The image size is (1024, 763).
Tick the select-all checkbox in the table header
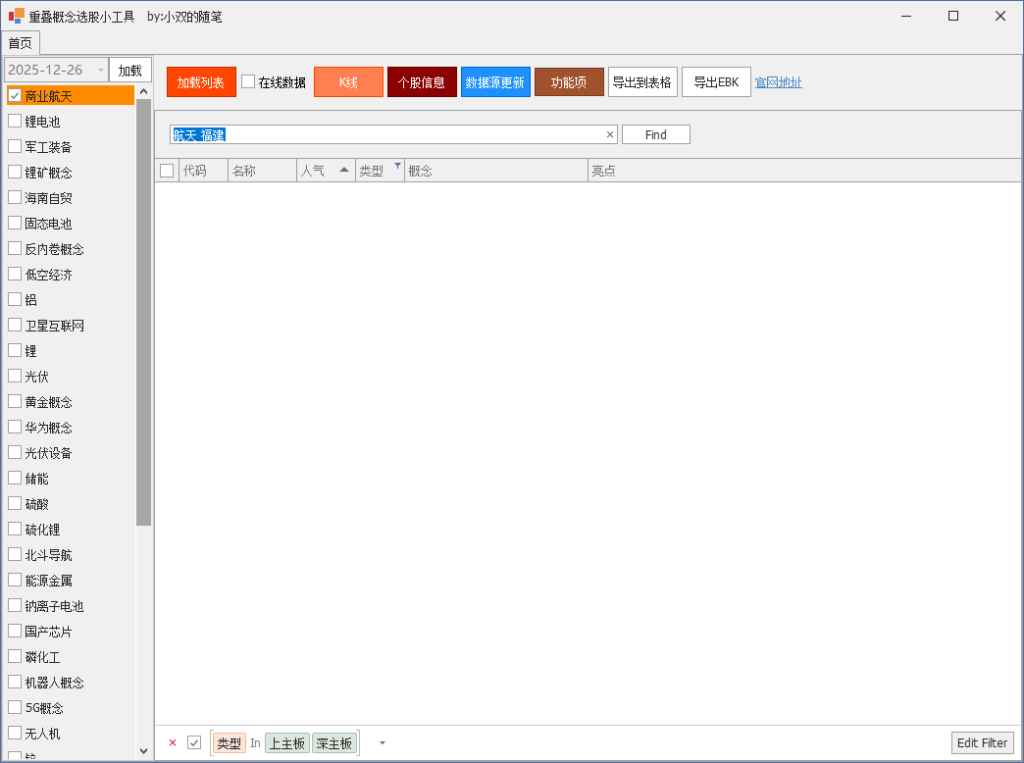point(167,171)
